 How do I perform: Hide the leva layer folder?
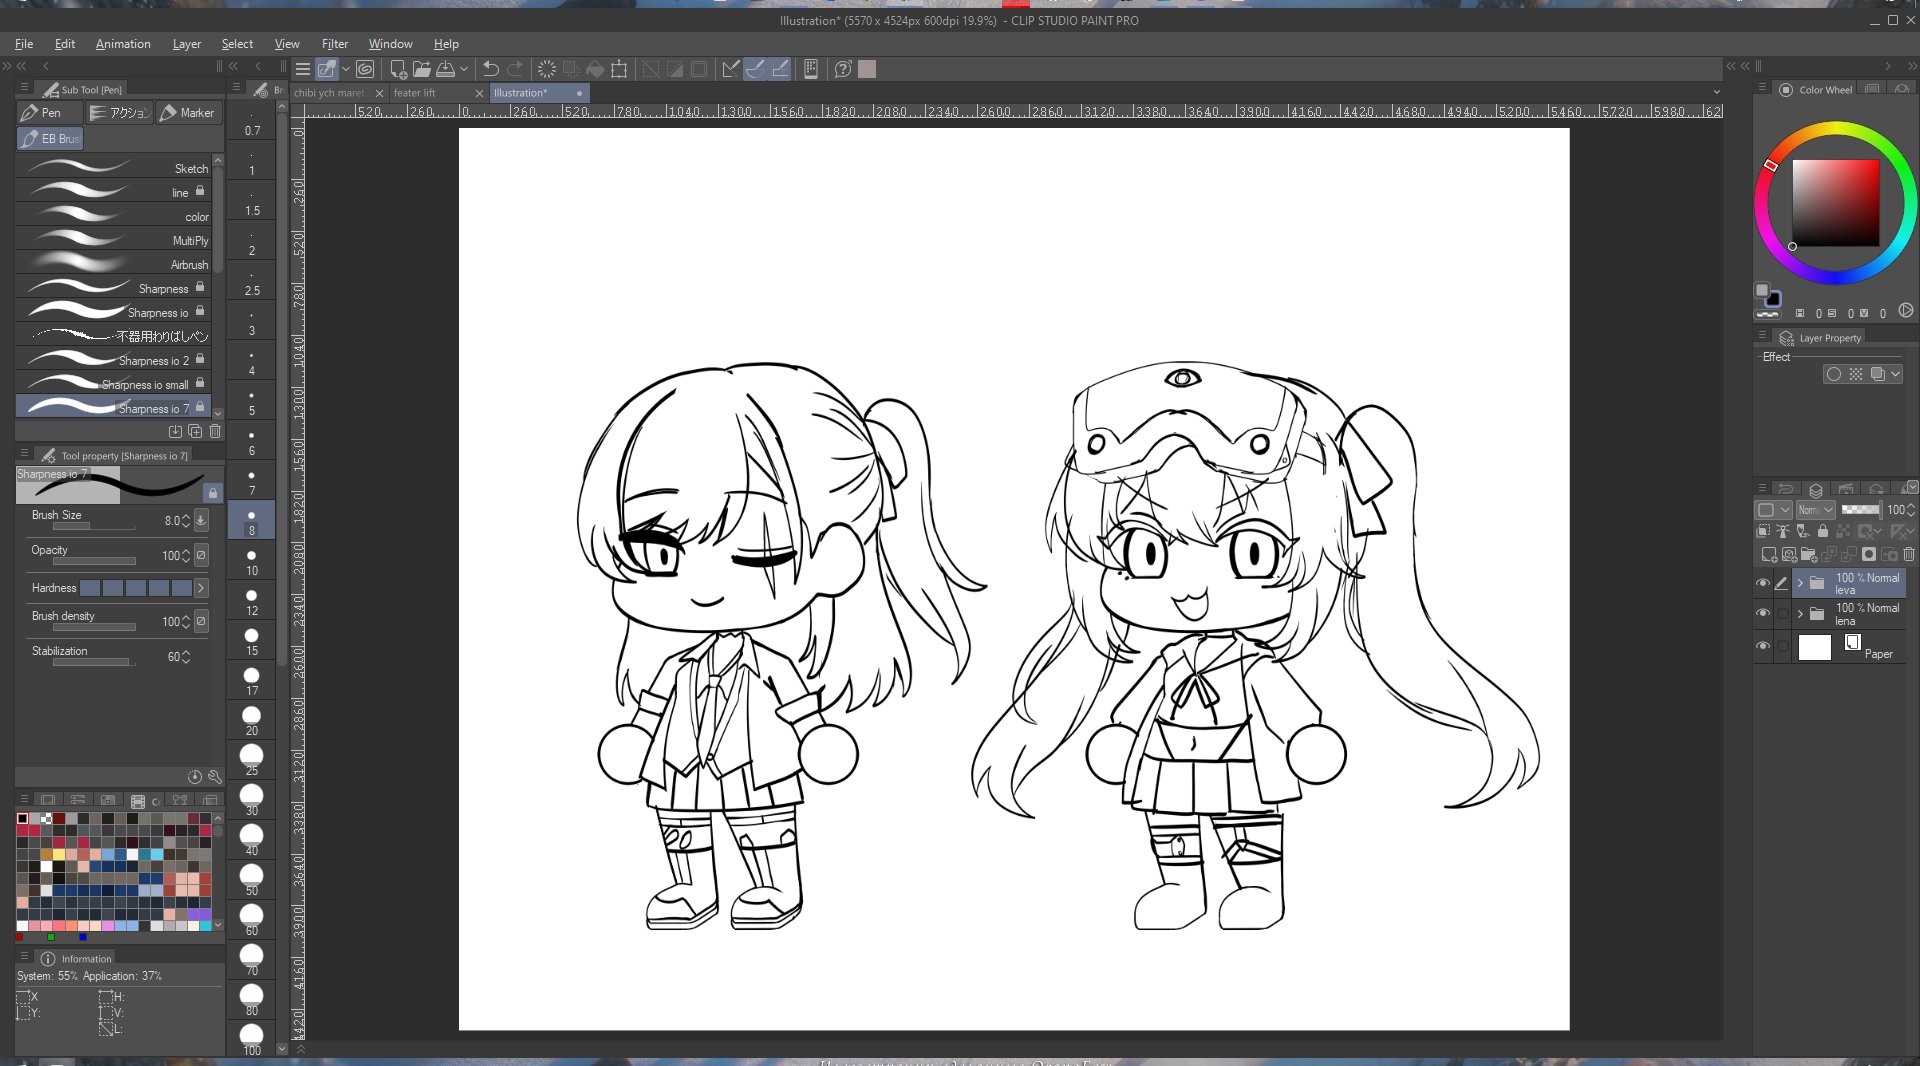click(1763, 583)
